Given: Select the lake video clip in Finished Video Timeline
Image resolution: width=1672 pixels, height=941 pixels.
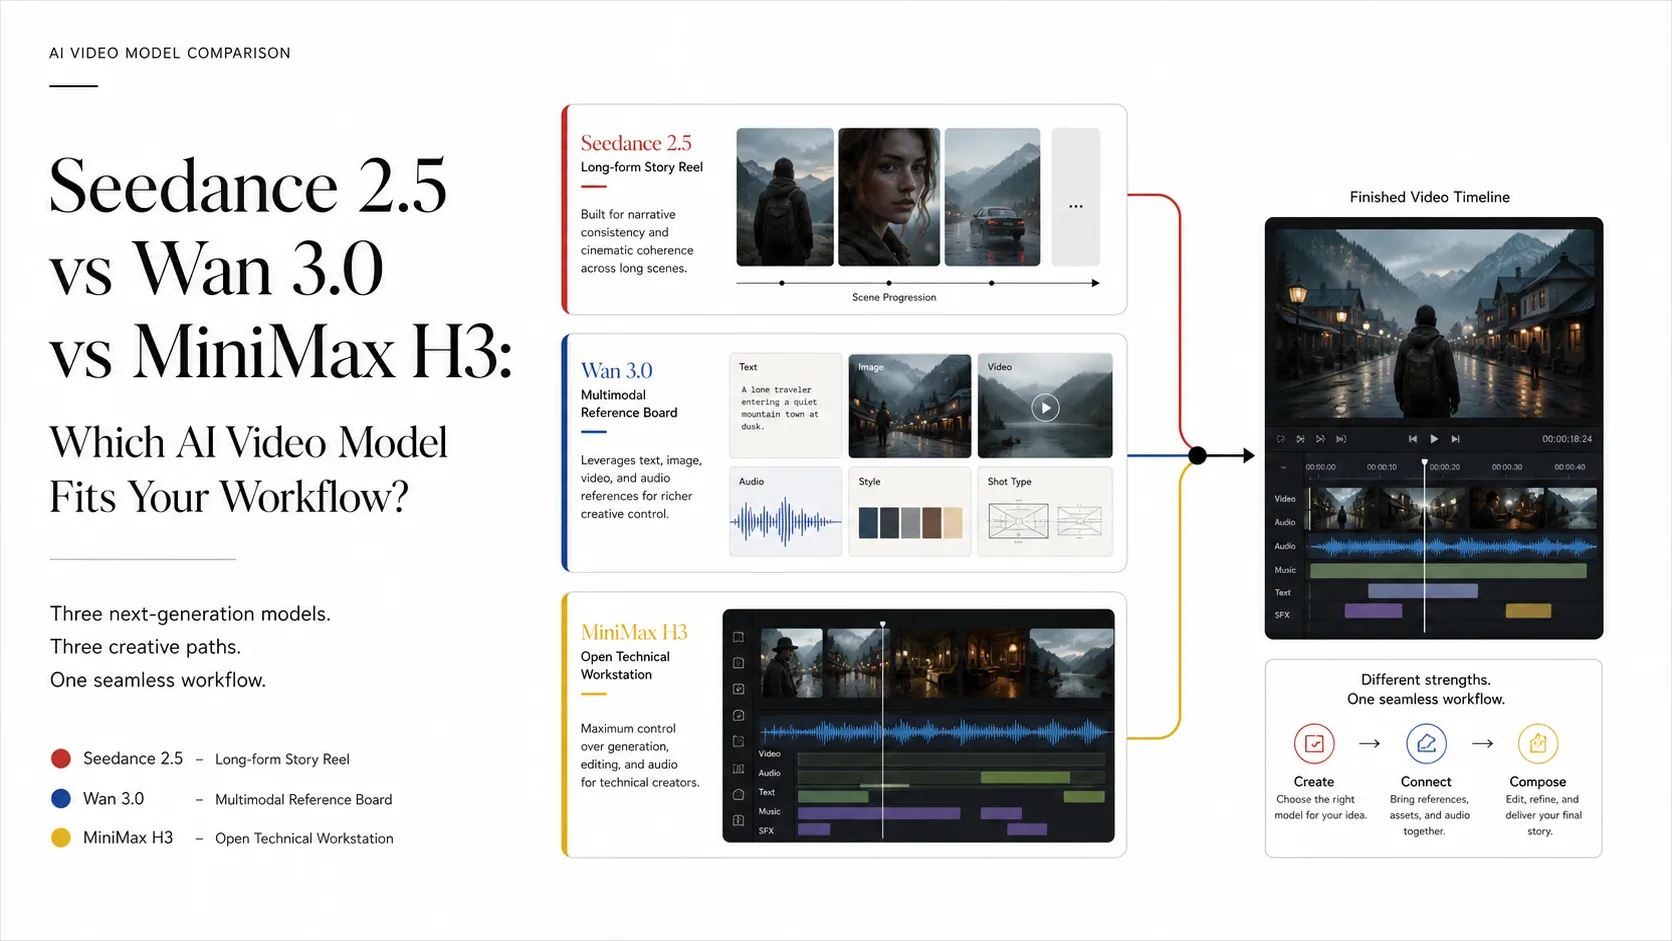Looking at the screenshot, I should tap(1572, 508).
